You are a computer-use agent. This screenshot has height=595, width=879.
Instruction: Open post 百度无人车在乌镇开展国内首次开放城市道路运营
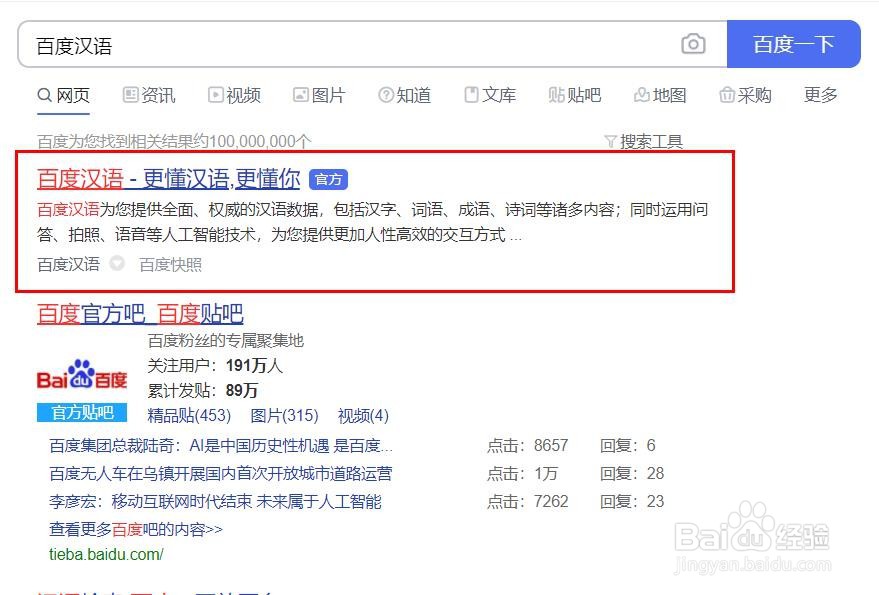pos(221,474)
